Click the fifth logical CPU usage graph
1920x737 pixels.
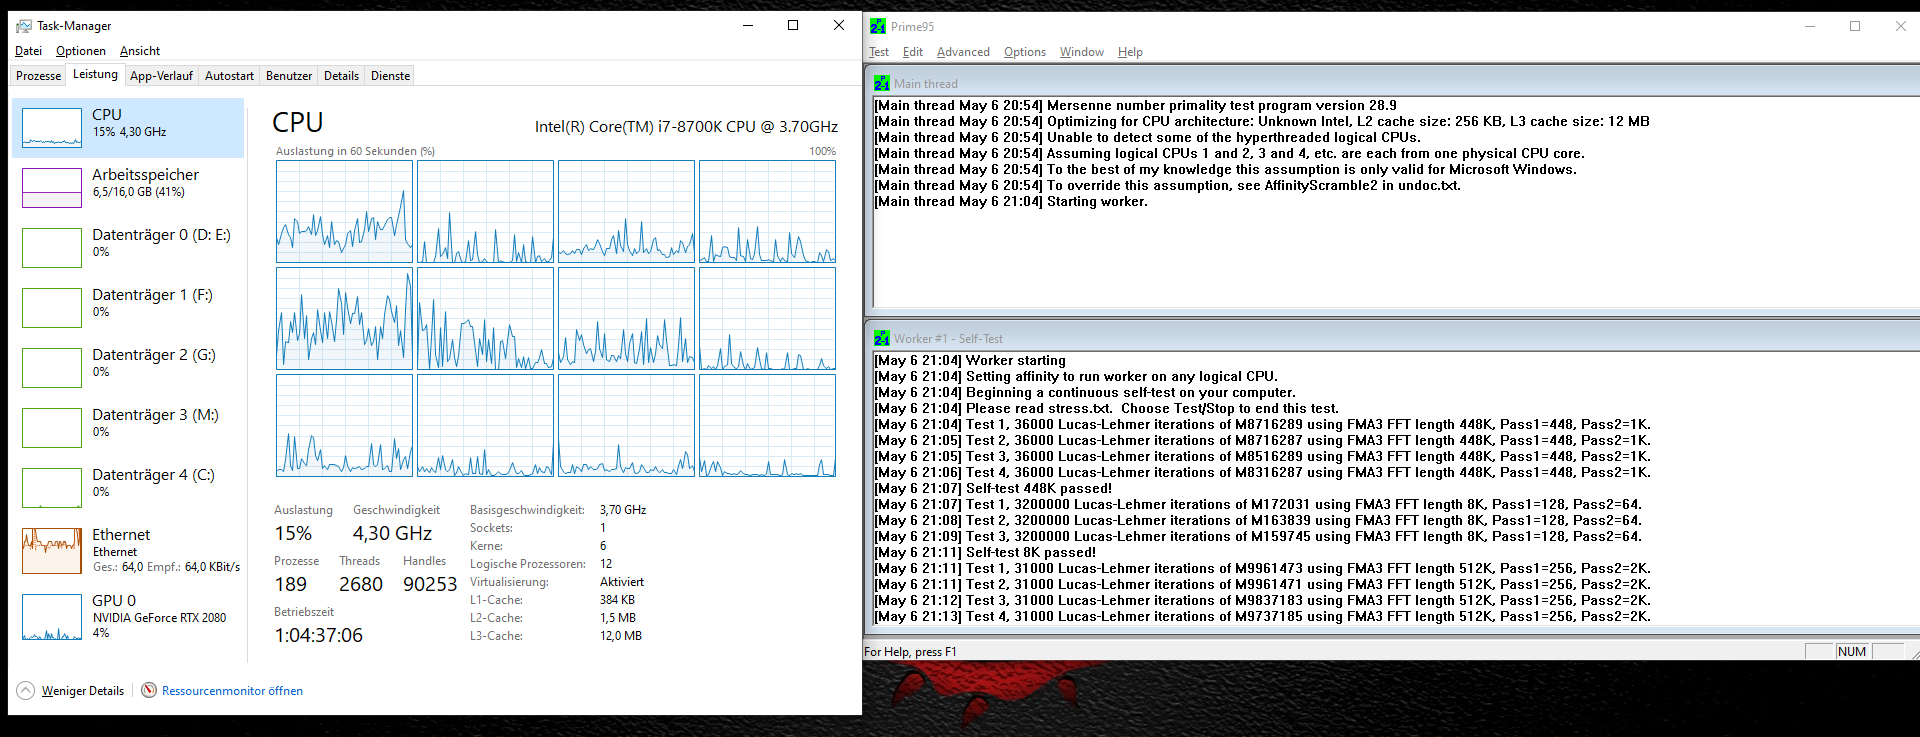click(x=344, y=318)
